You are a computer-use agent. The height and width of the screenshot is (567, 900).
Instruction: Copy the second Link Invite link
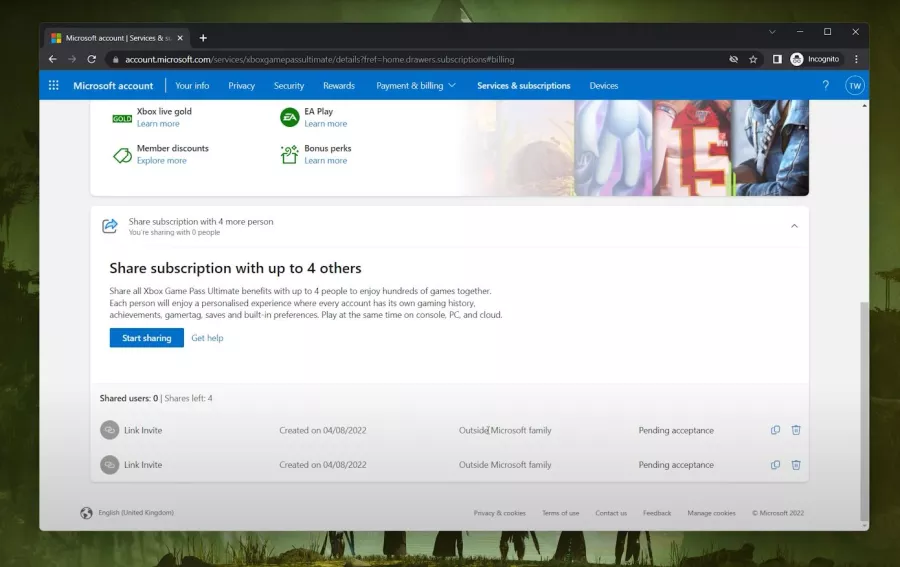(775, 465)
